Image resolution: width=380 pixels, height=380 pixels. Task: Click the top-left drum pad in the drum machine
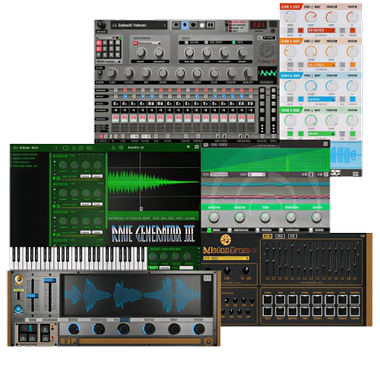267,300
